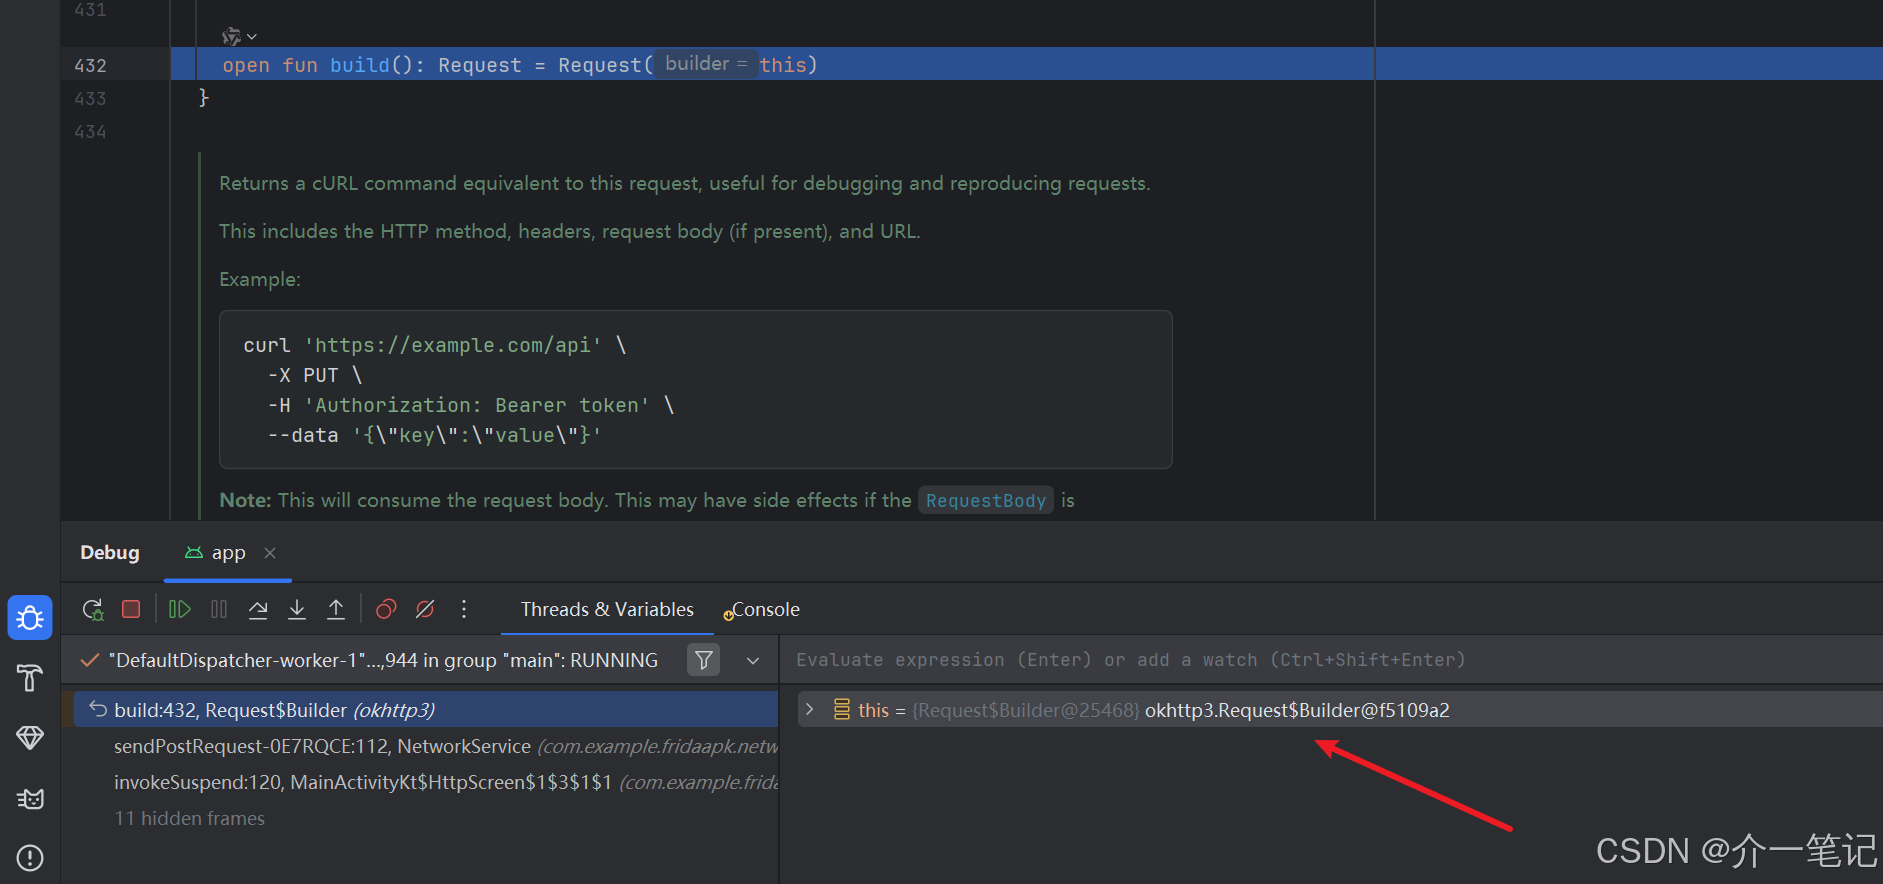Click the Authorization header example line
Image resolution: width=1883 pixels, height=884 pixels.
(470, 405)
